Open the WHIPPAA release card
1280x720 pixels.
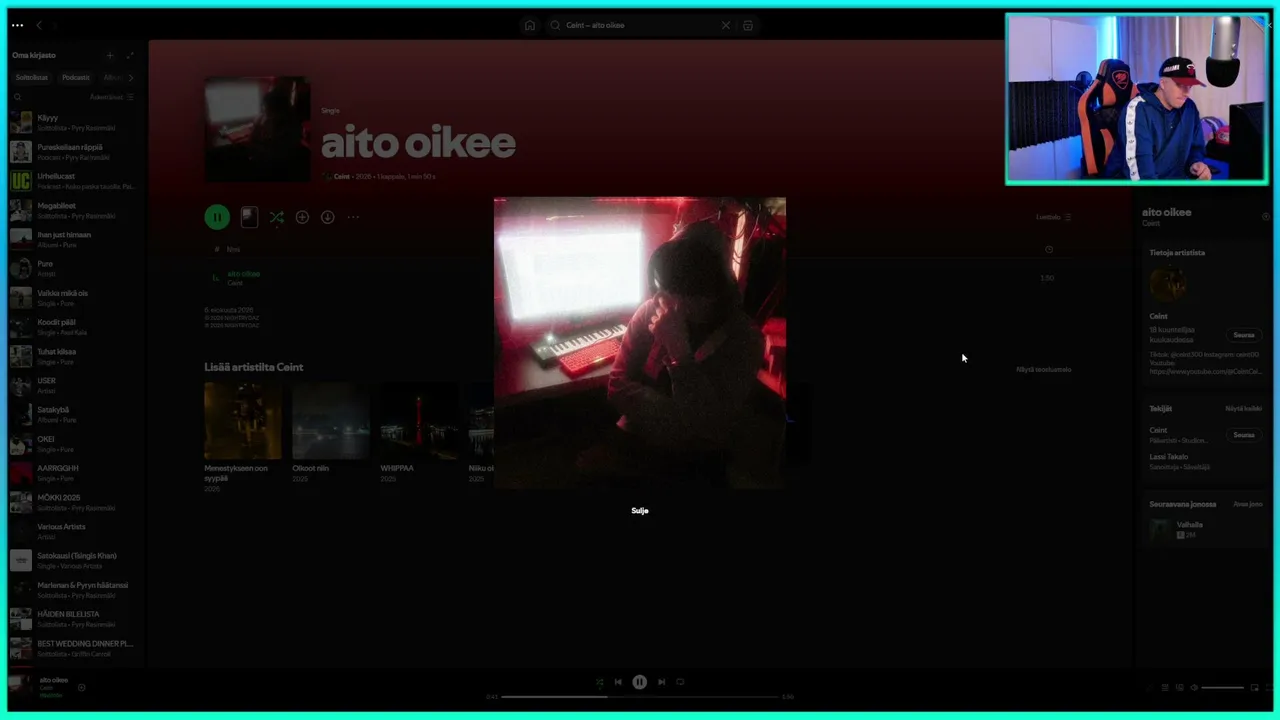click(419, 432)
